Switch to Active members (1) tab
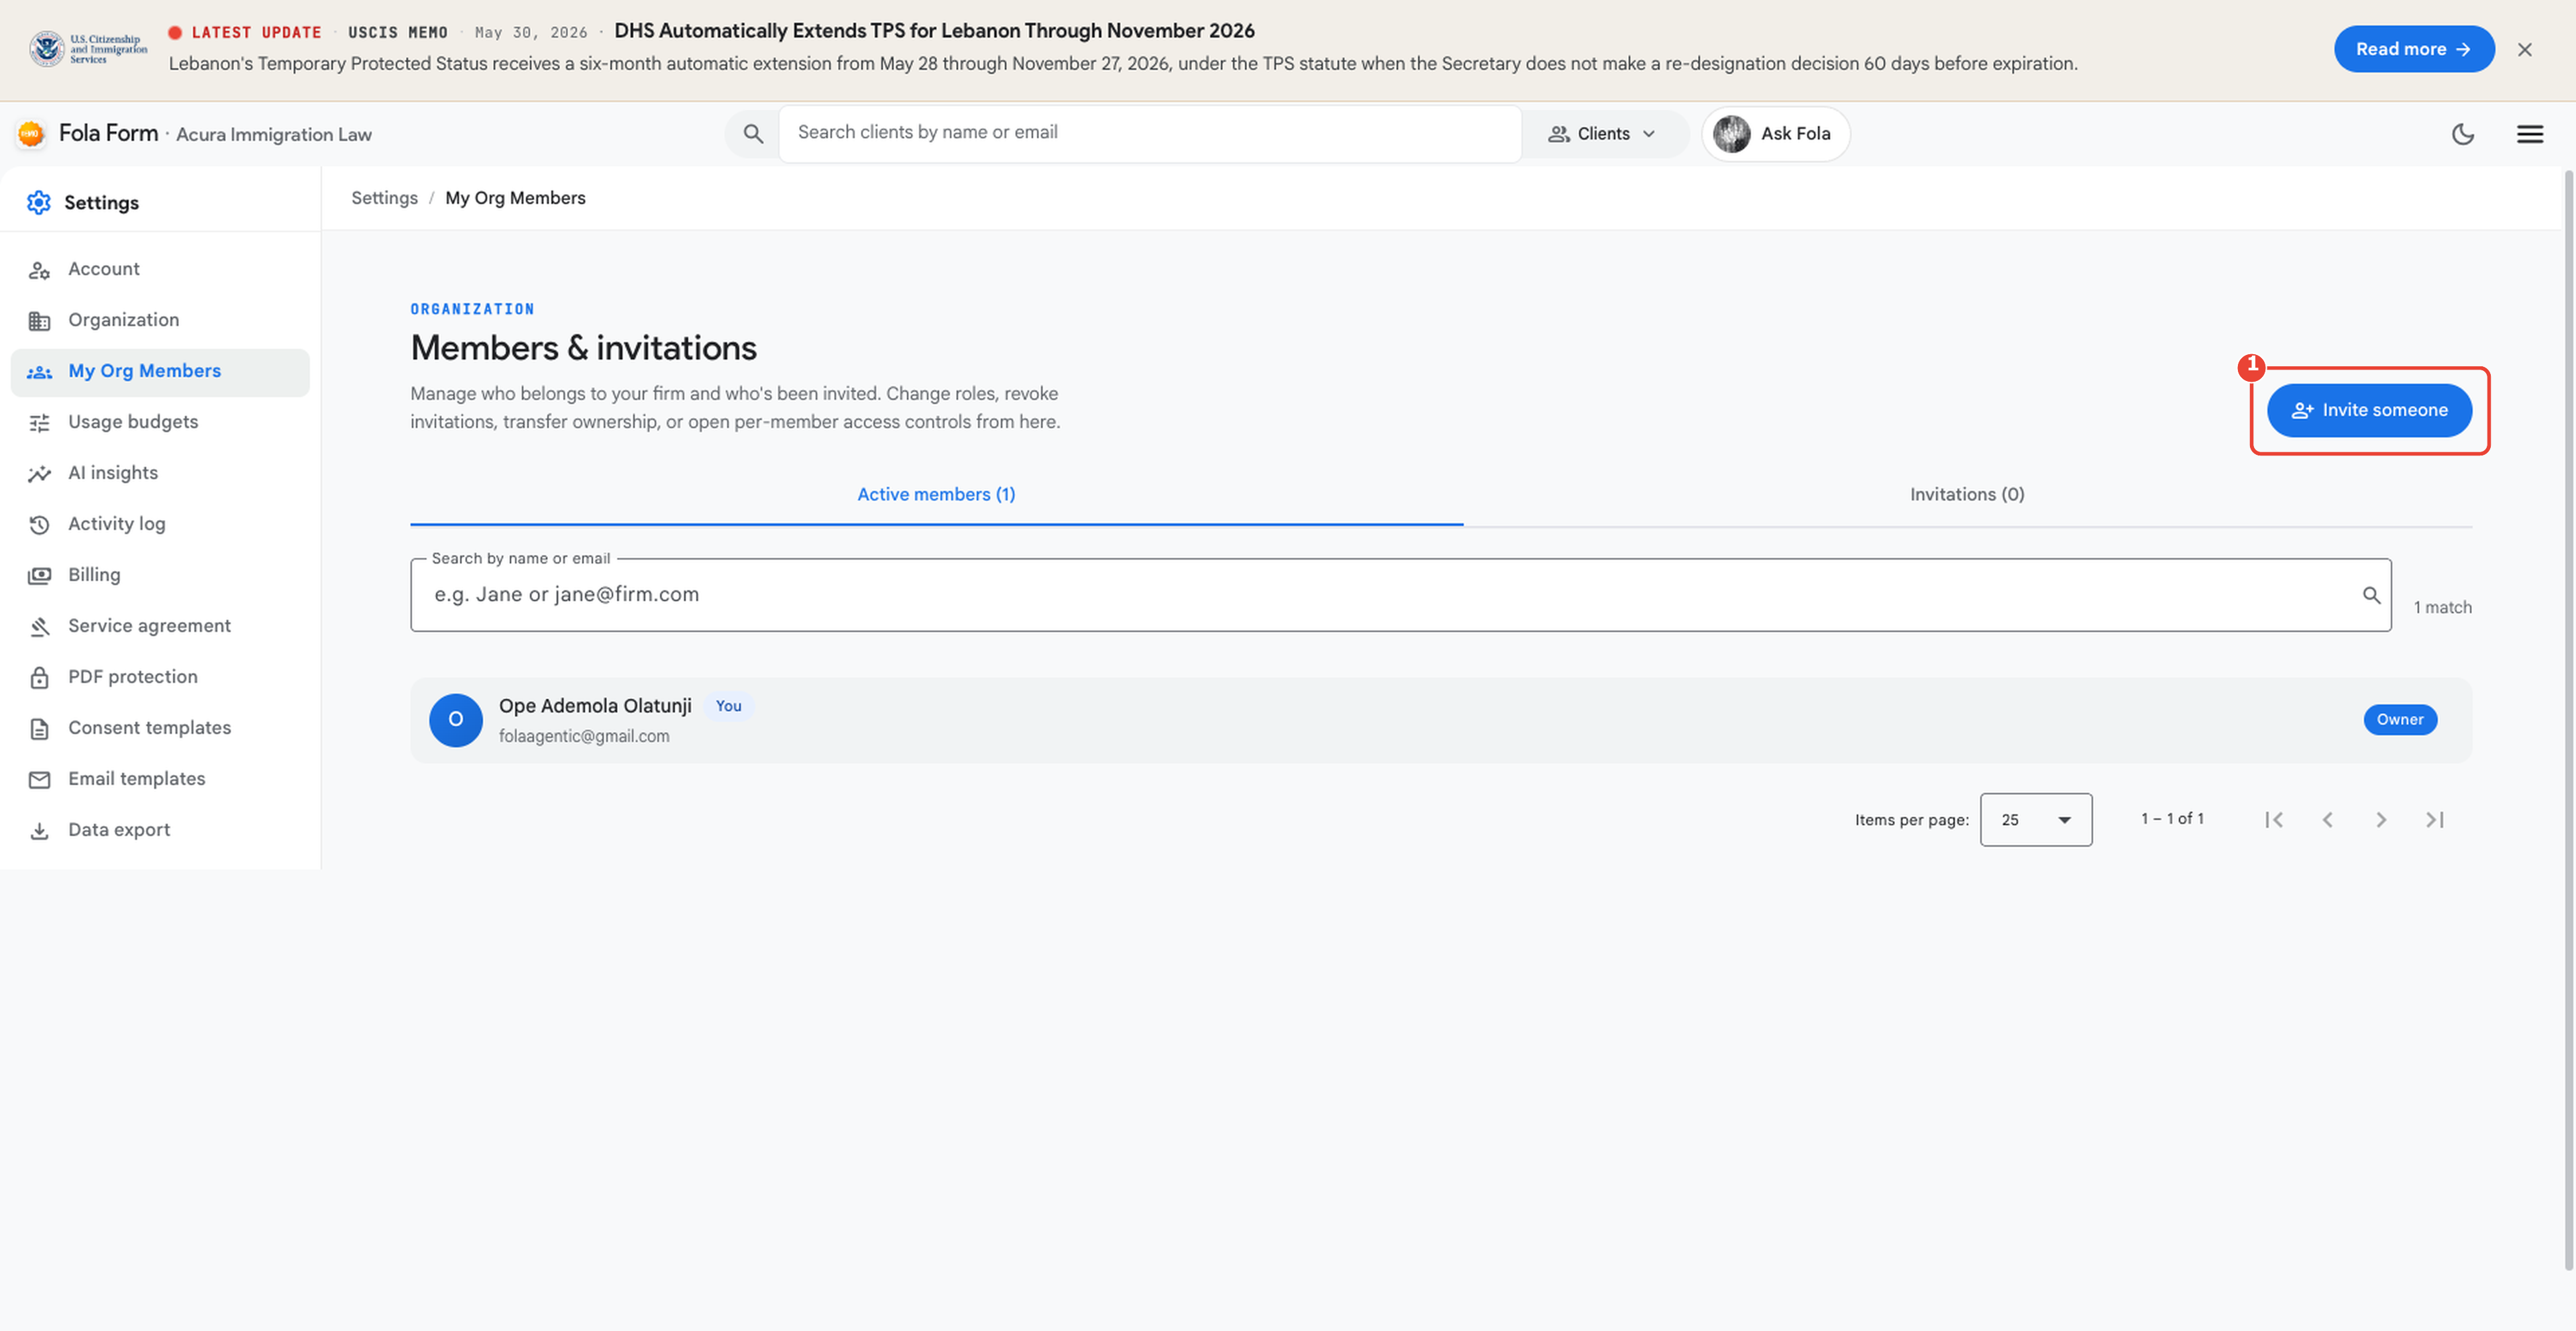The height and width of the screenshot is (1331, 2576). [936, 494]
